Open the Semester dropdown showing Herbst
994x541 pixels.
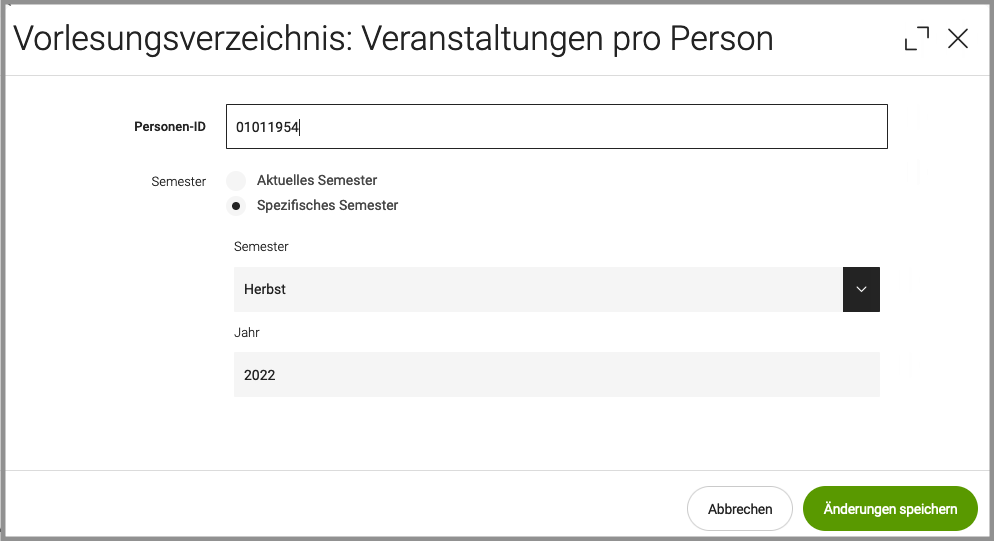tap(540, 289)
